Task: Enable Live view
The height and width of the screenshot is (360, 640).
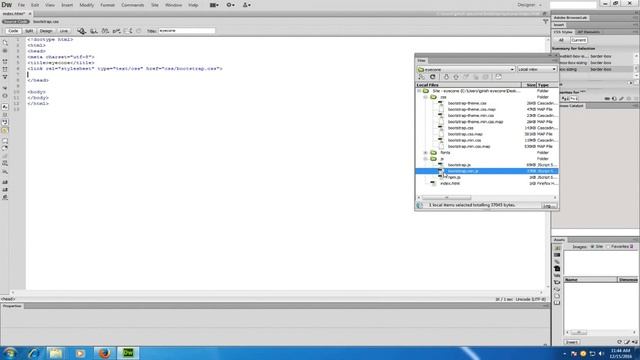Action: coord(64,31)
